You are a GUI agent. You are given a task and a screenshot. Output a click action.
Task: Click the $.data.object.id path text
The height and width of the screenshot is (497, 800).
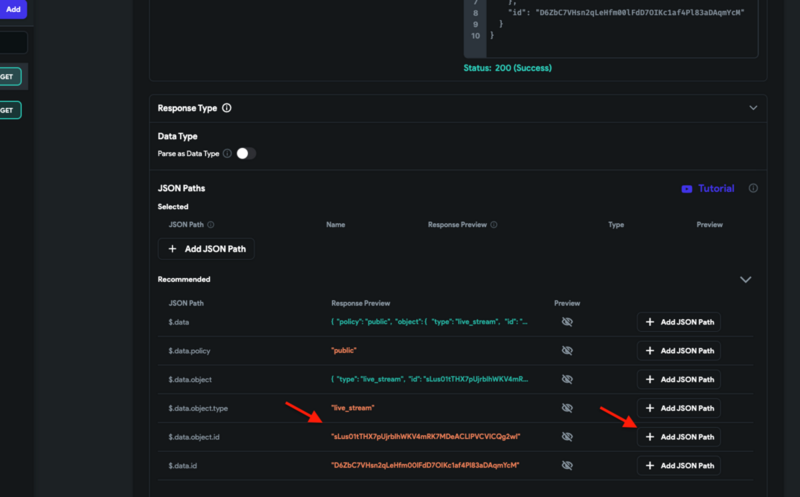194,437
